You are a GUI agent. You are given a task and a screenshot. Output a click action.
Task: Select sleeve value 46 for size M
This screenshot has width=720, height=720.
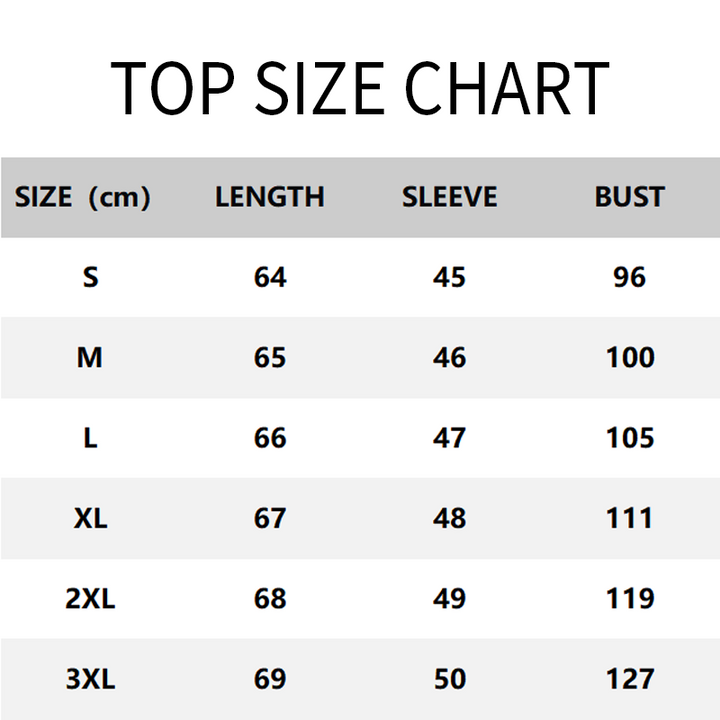pyautogui.click(x=449, y=357)
